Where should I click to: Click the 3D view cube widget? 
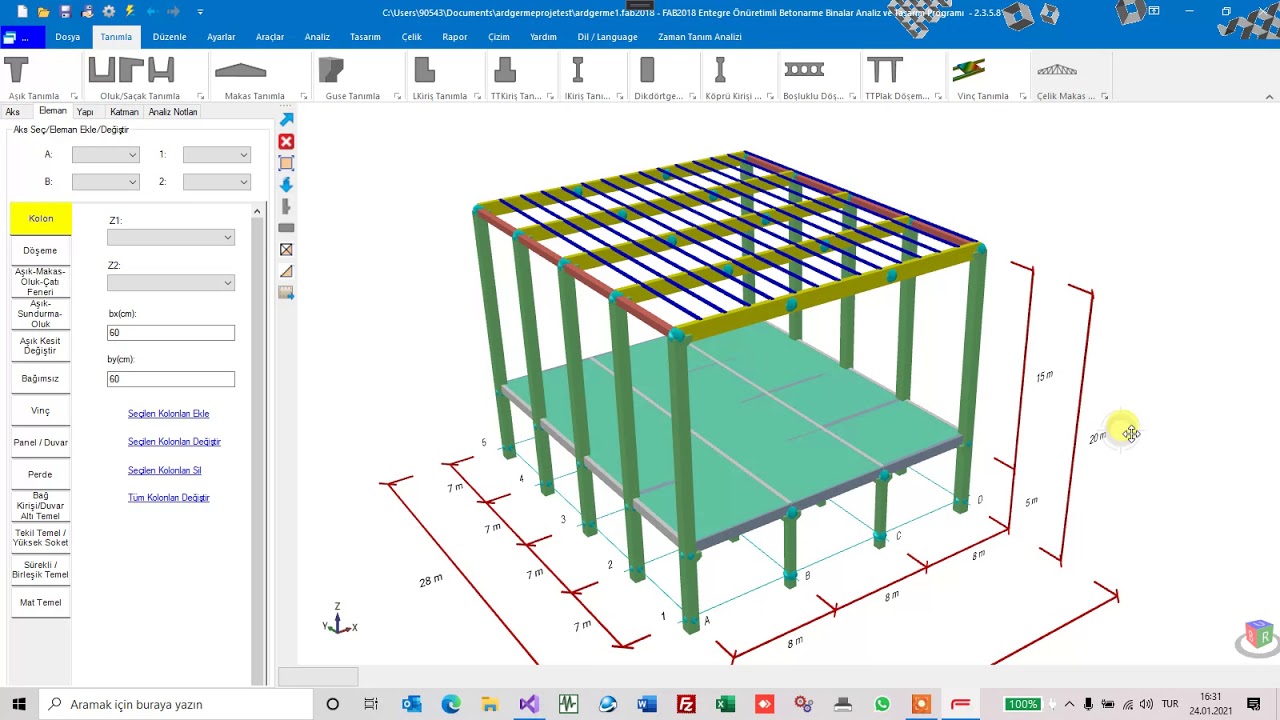1259,636
